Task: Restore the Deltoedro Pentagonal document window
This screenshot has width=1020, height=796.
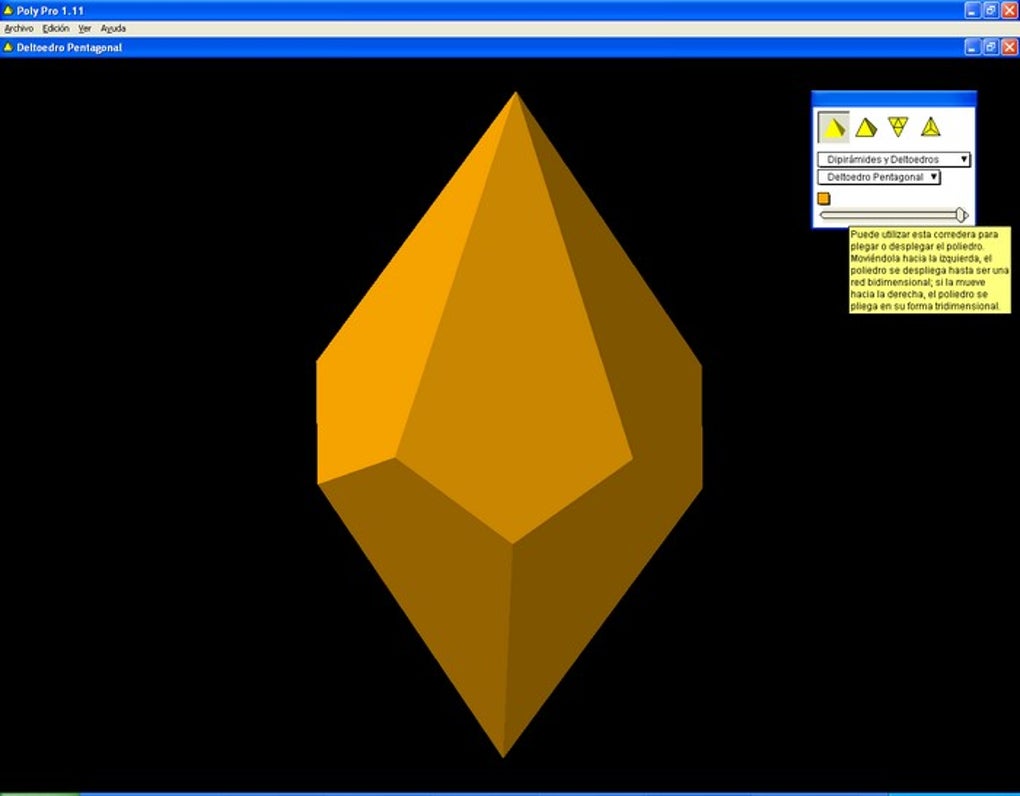Action: (990, 47)
